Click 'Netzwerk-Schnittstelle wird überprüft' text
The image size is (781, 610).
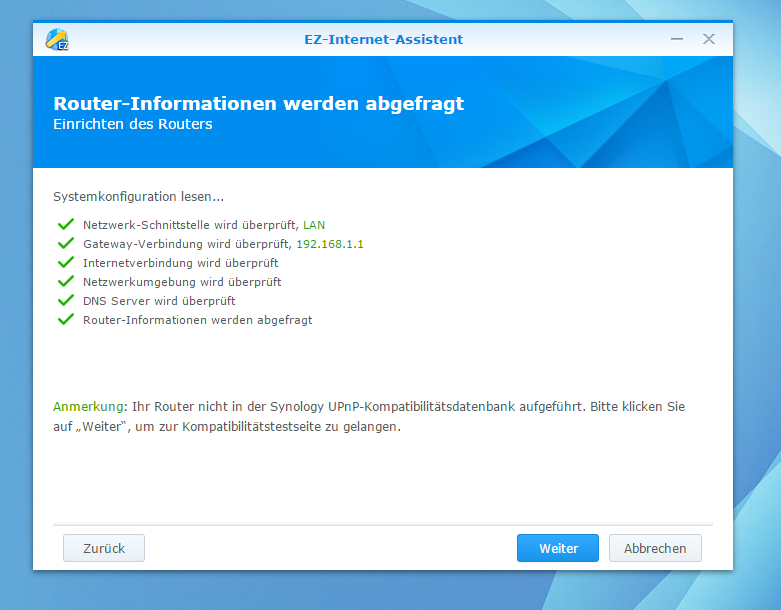[x=191, y=225]
